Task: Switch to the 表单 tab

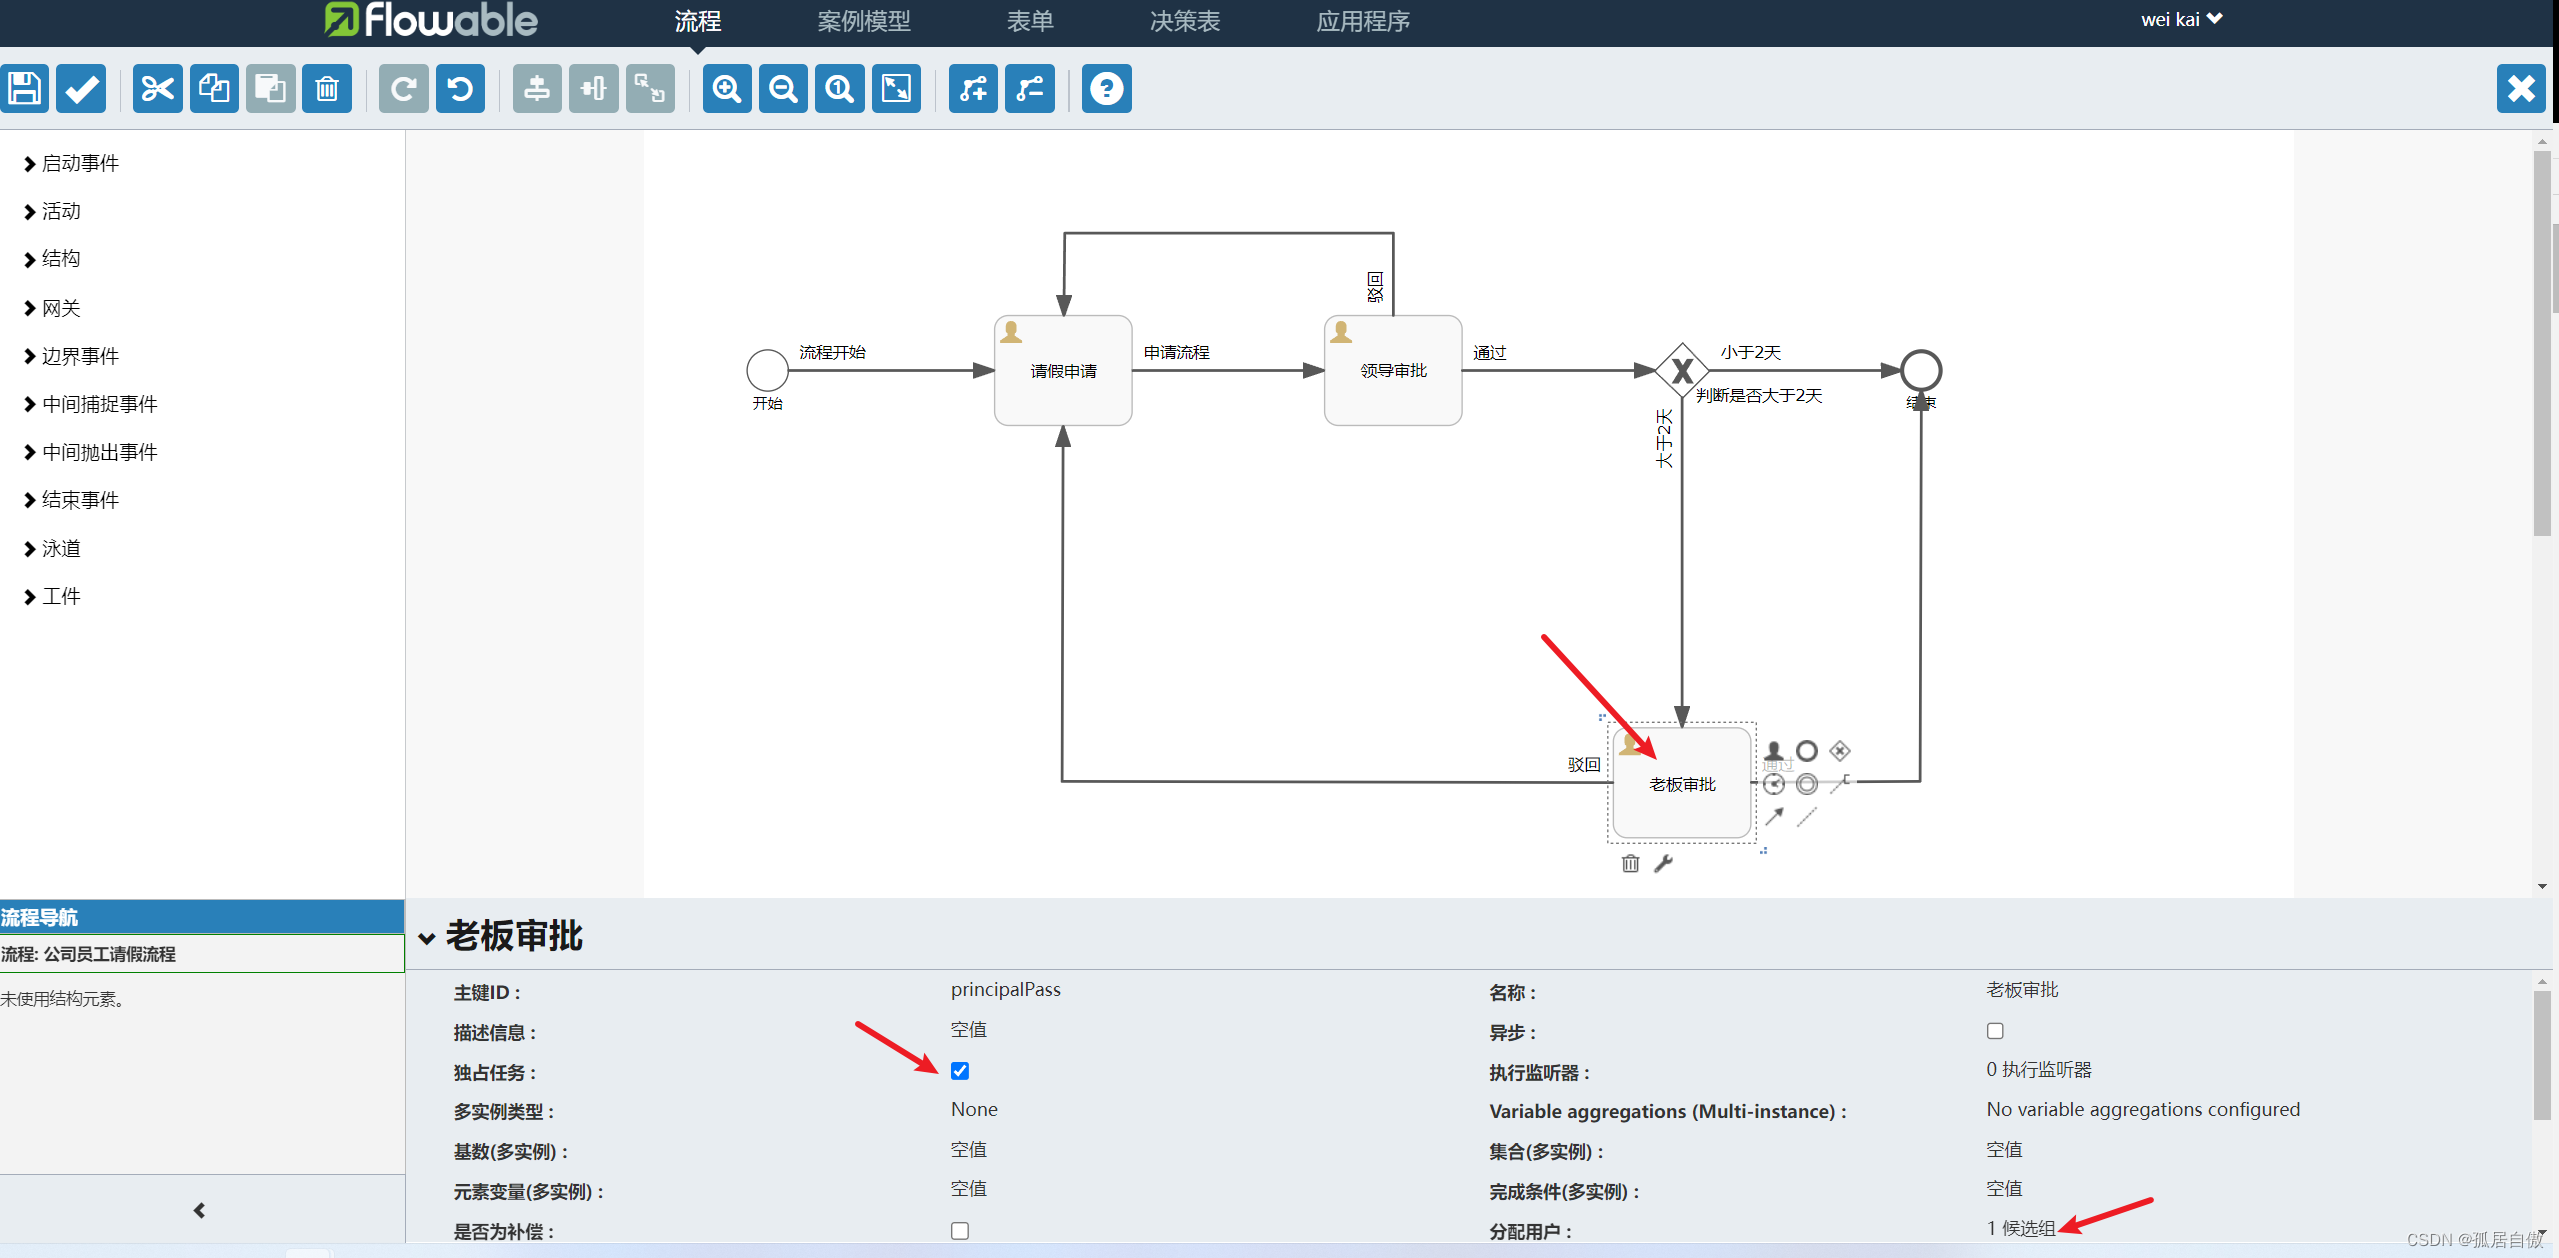Action: (x=1030, y=21)
